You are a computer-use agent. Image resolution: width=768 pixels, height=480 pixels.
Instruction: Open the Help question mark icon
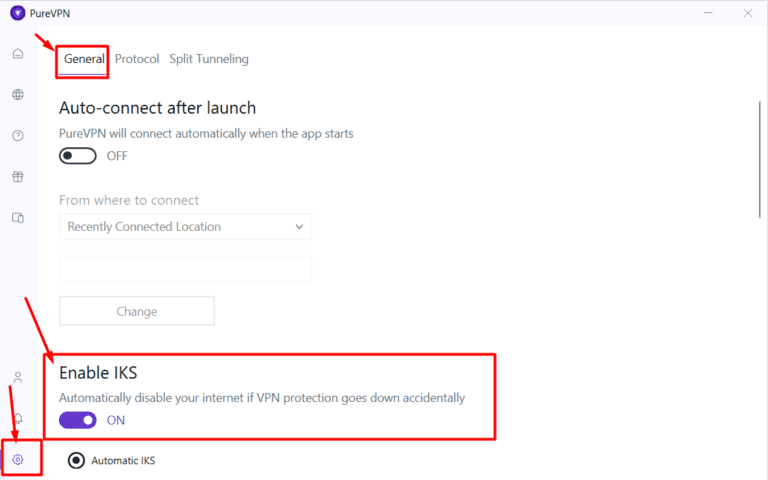18,136
